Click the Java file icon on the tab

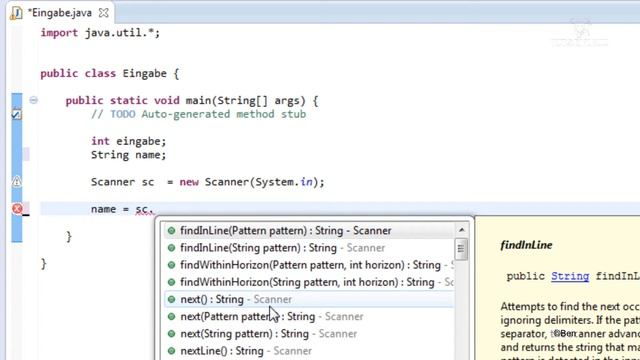[x=16, y=13]
